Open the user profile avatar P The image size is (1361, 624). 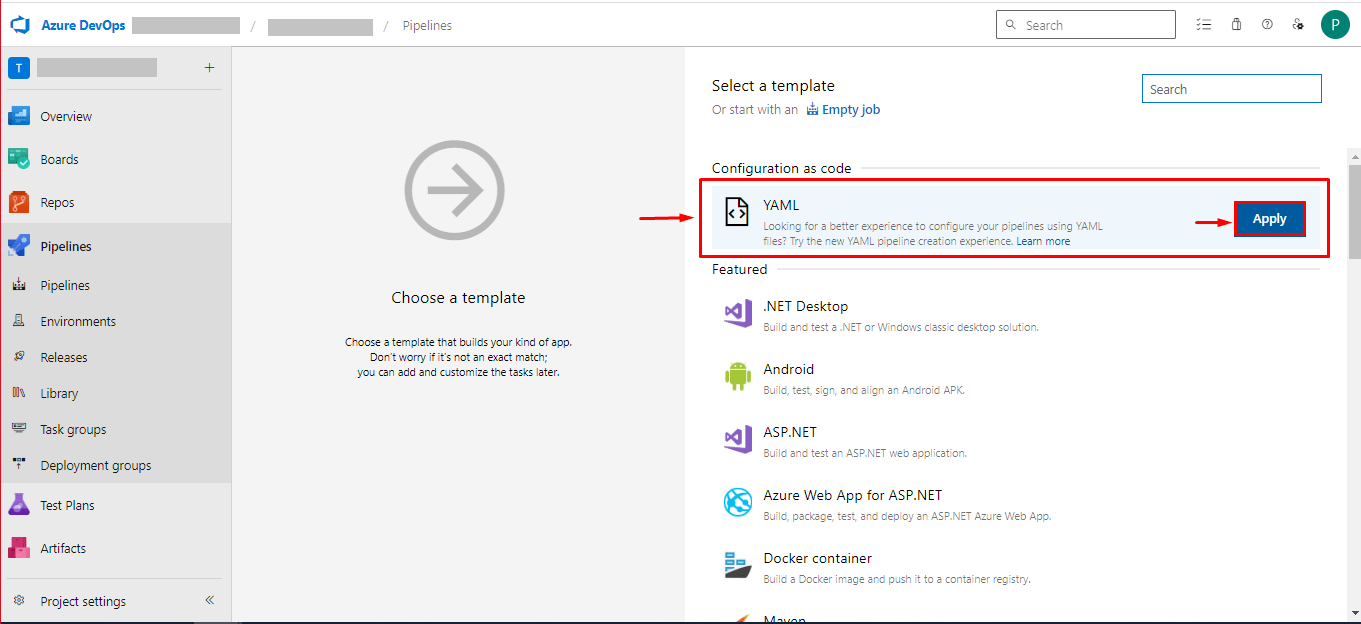point(1335,25)
